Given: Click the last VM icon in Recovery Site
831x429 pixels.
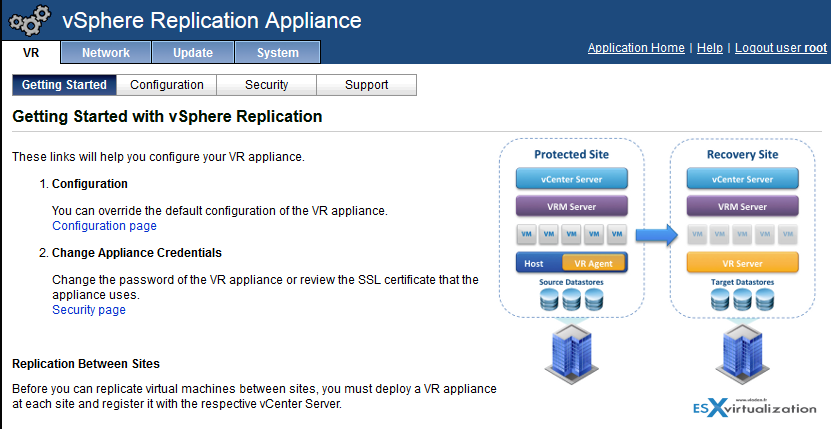Looking at the screenshot, I should pos(788,234).
